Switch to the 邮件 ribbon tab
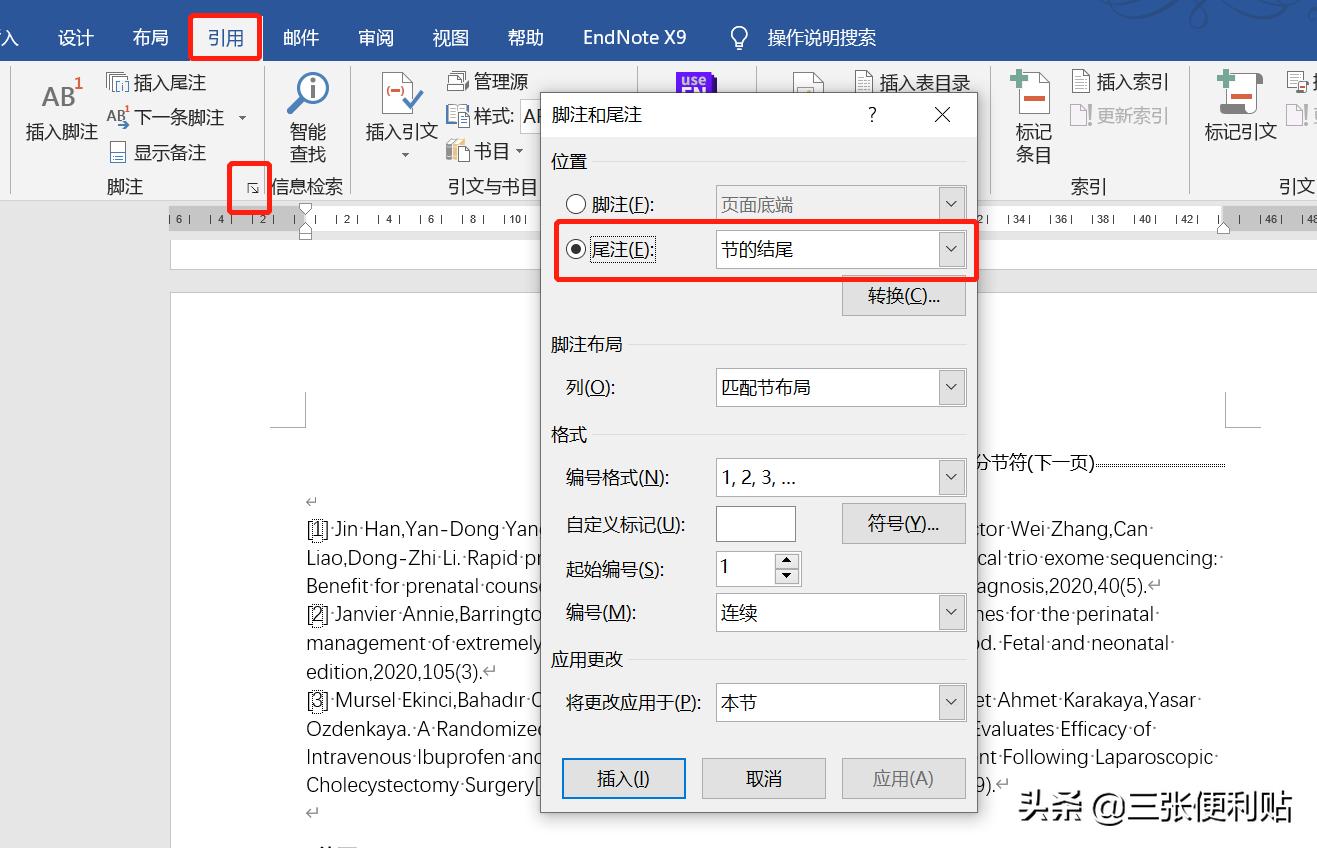The image size is (1317, 848). tap(301, 37)
